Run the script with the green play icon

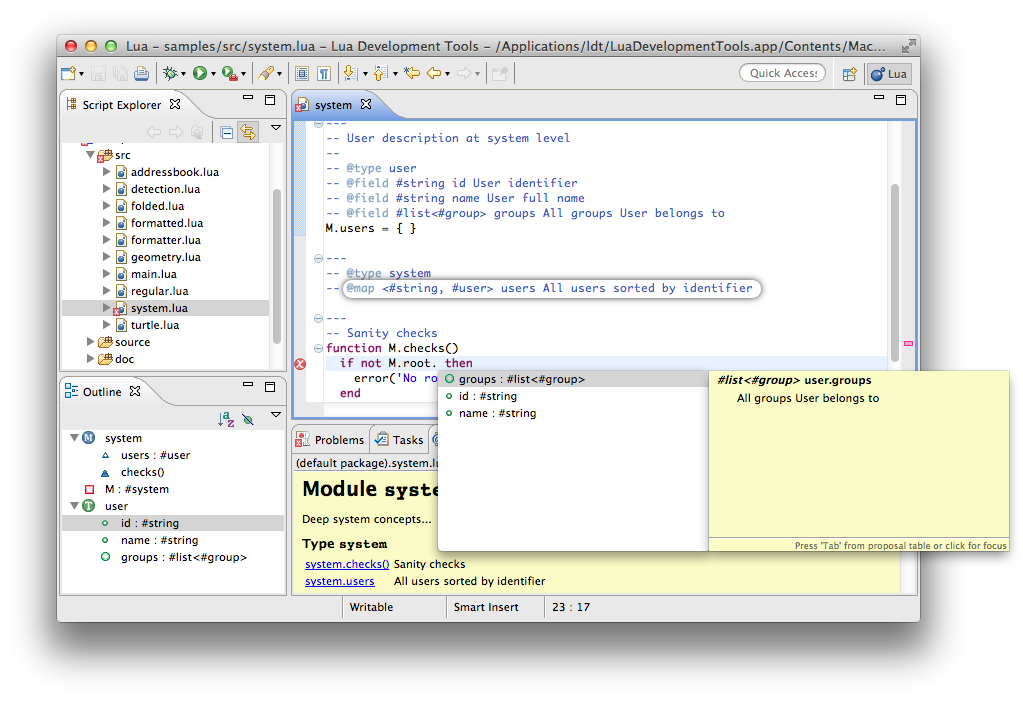click(x=200, y=73)
